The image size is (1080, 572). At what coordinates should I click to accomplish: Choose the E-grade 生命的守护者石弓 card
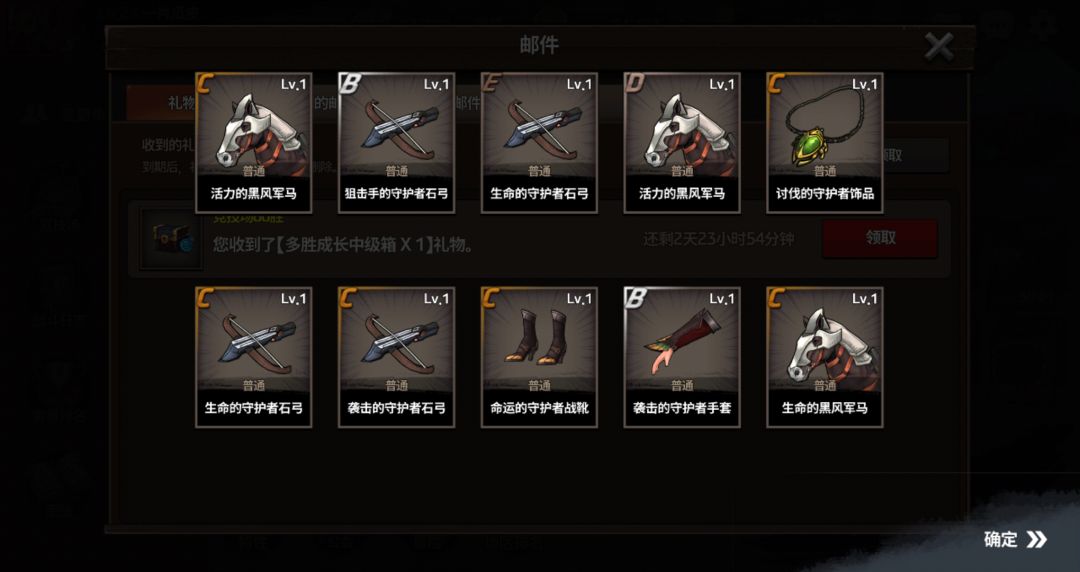click(x=539, y=143)
